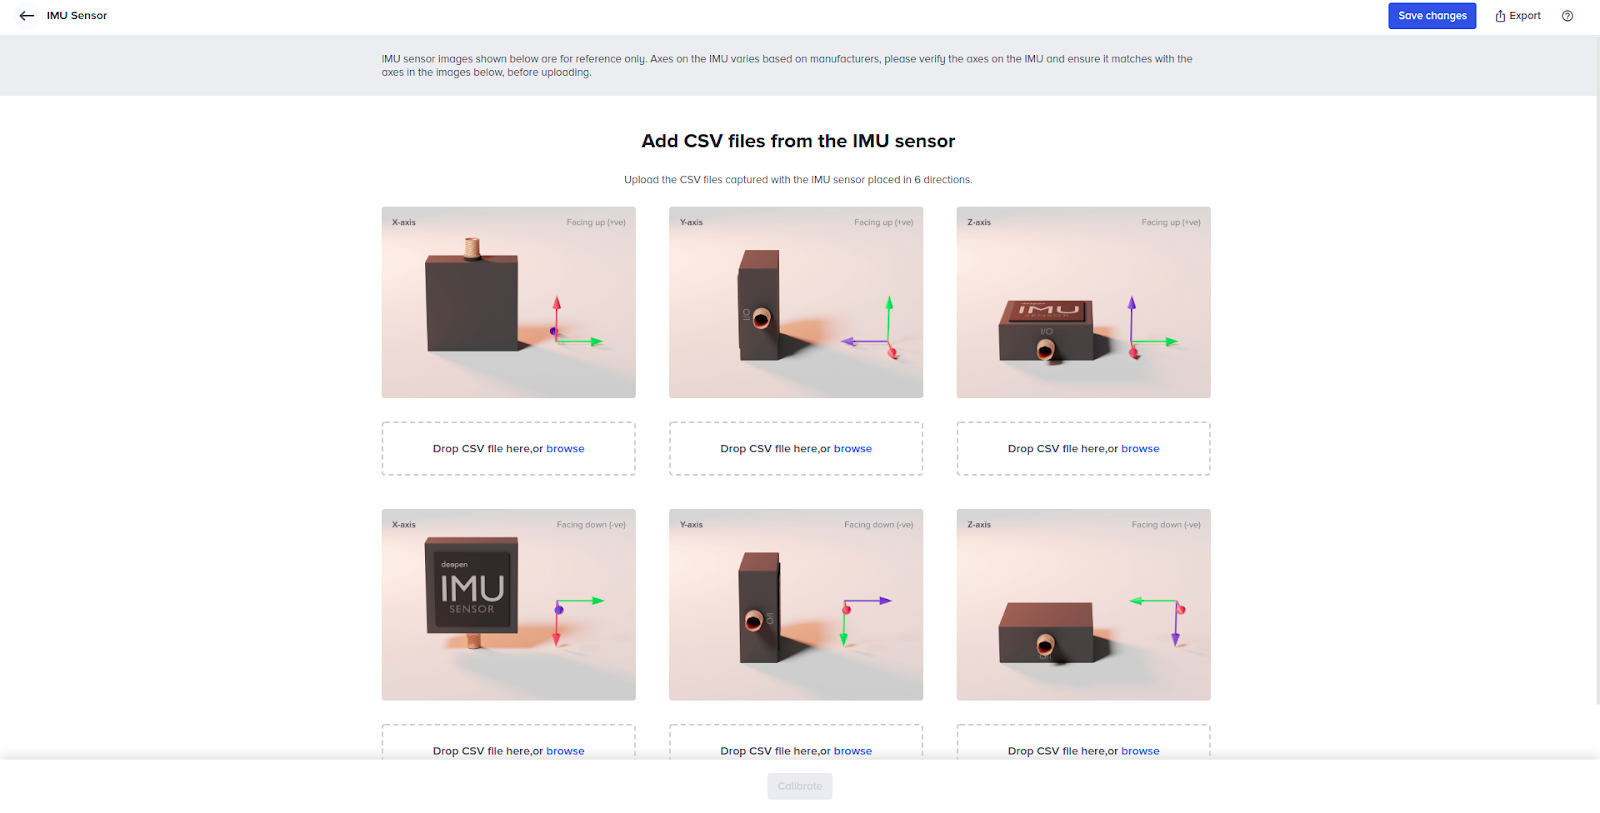The image size is (1600, 813).
Task: Open the help question mark icon
Action: point(1567,16)
